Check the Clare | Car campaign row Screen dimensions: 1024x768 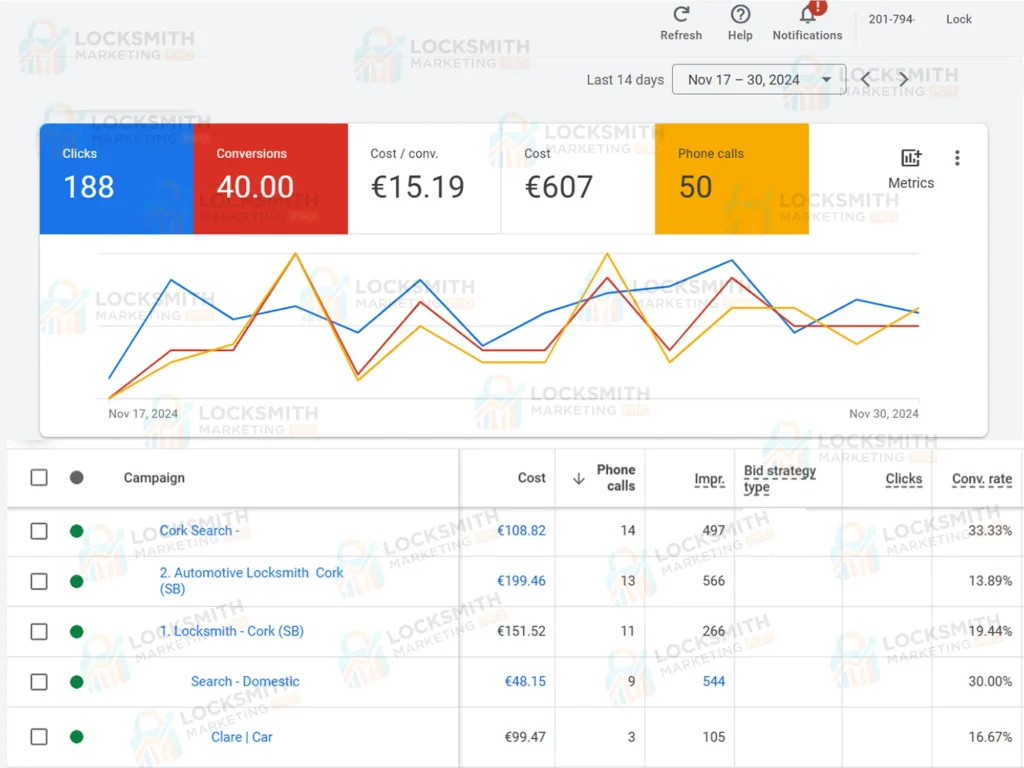pos(39,737)
